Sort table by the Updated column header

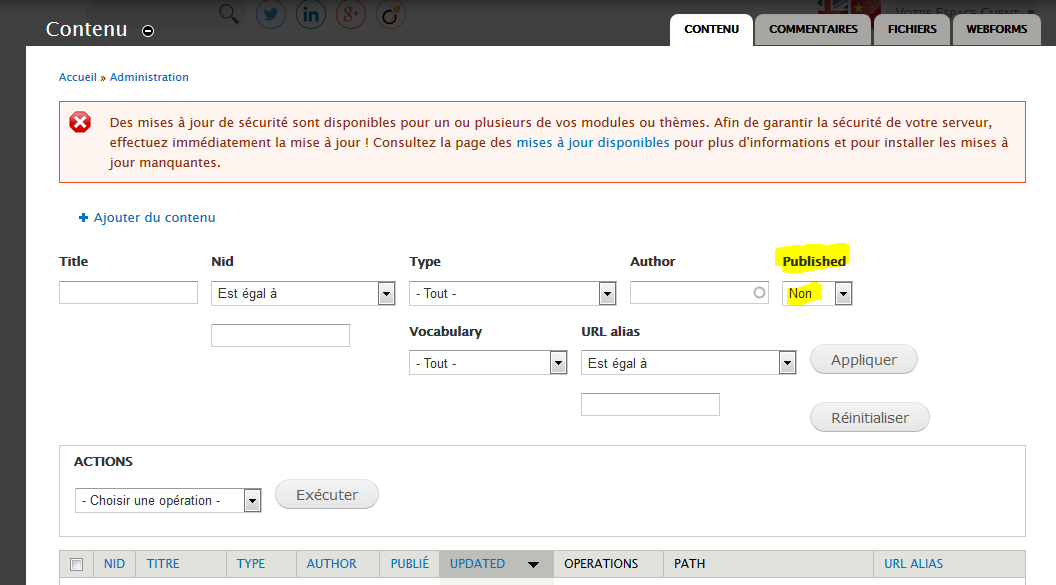(478, 564)
